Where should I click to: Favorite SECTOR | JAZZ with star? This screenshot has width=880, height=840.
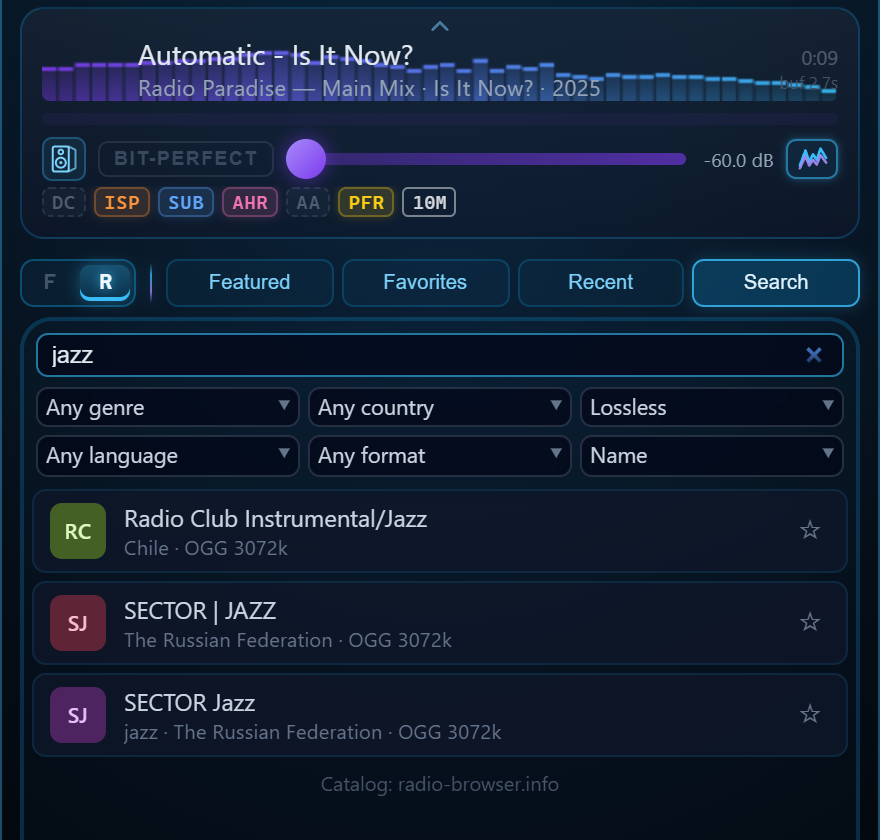pos(810,622)
